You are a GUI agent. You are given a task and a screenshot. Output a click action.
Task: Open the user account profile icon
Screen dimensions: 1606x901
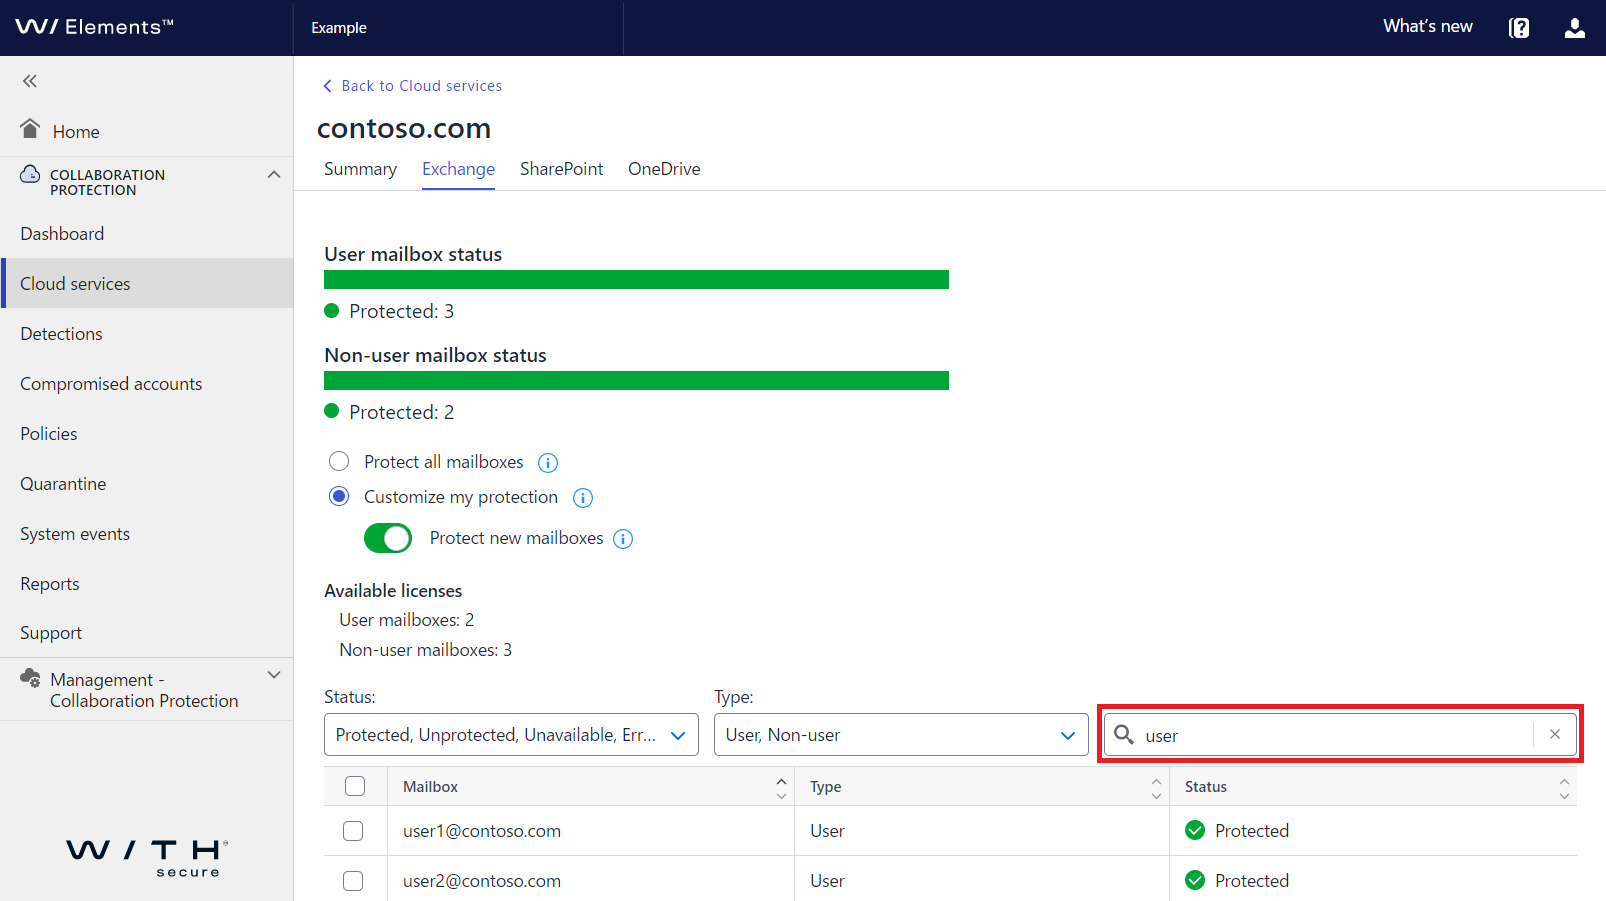pyautogui.click(x=1575, y=28)
